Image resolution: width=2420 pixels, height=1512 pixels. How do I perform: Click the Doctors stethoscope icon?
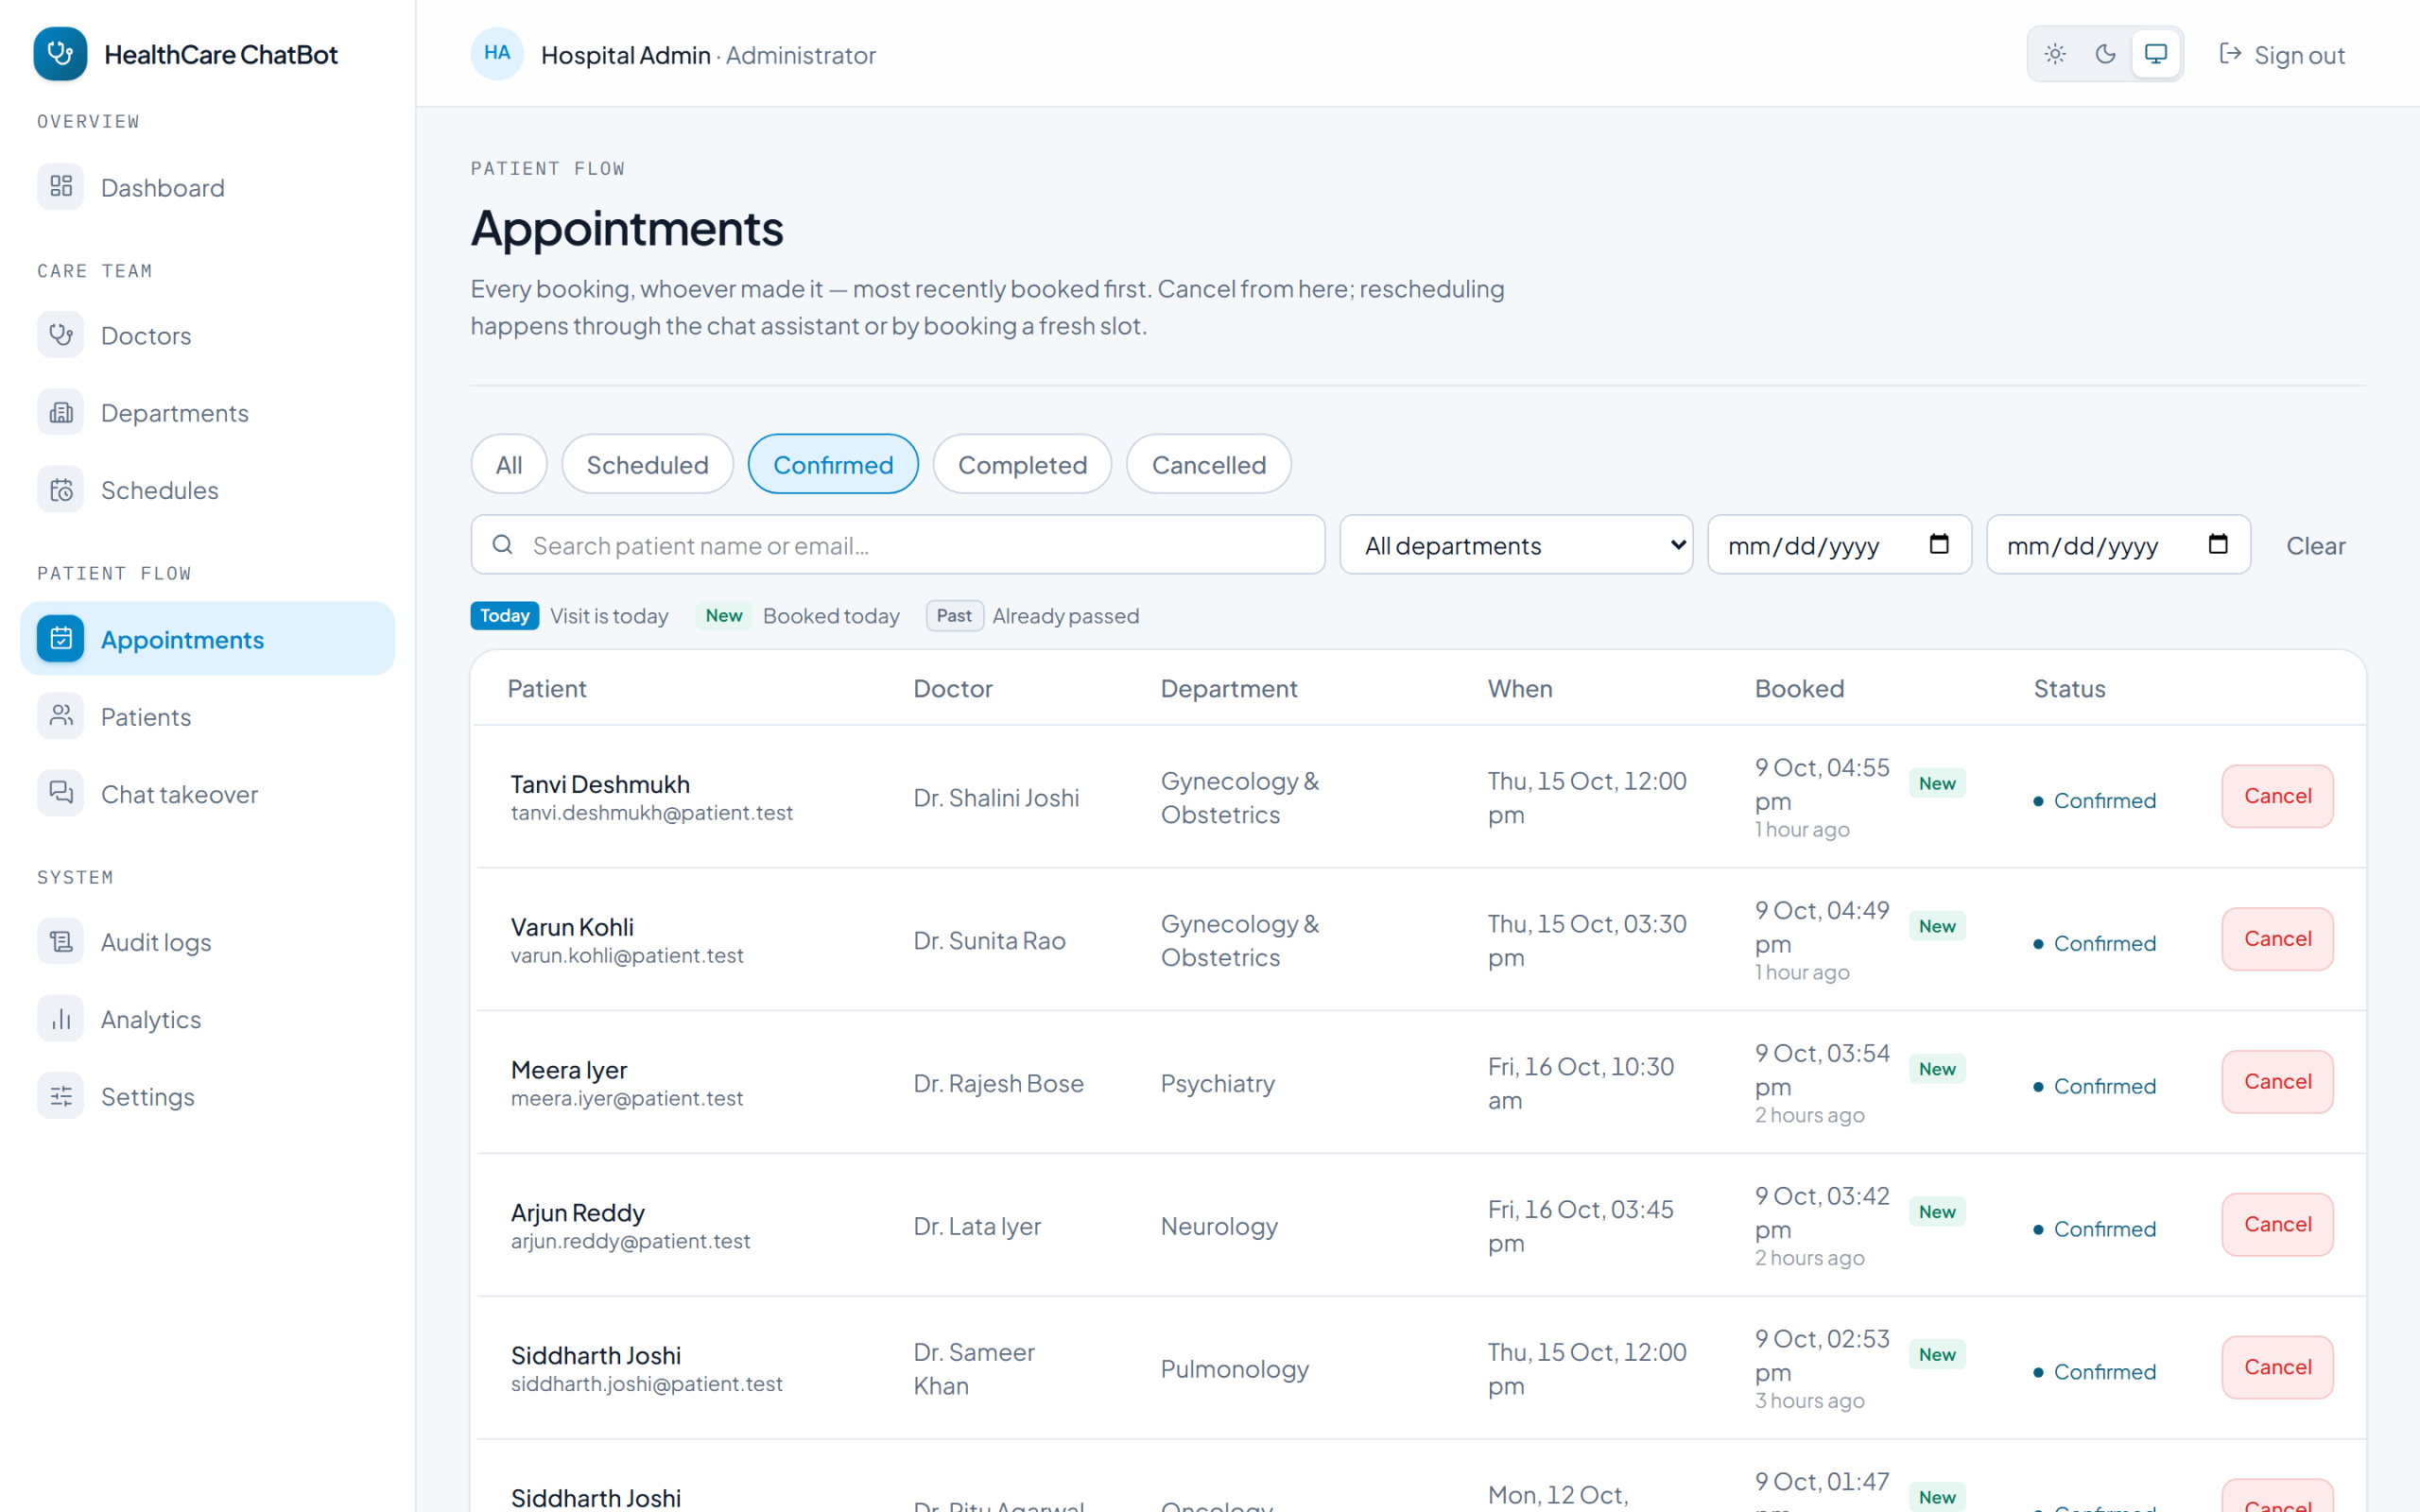point(61,335)
